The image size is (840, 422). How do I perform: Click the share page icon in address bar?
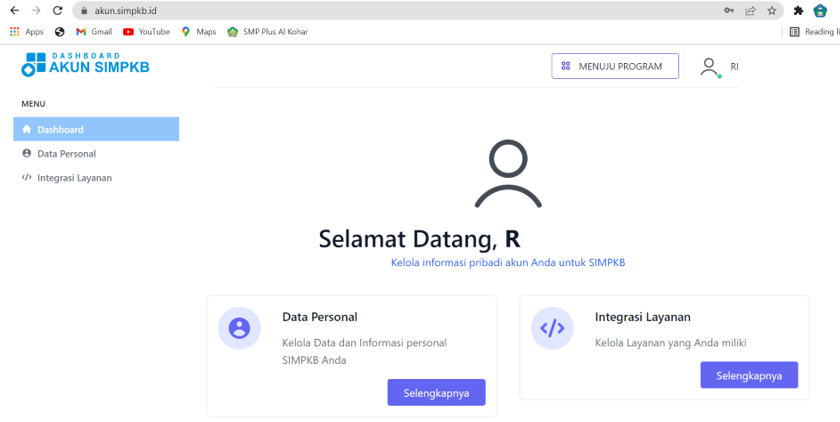click(750, 11)
